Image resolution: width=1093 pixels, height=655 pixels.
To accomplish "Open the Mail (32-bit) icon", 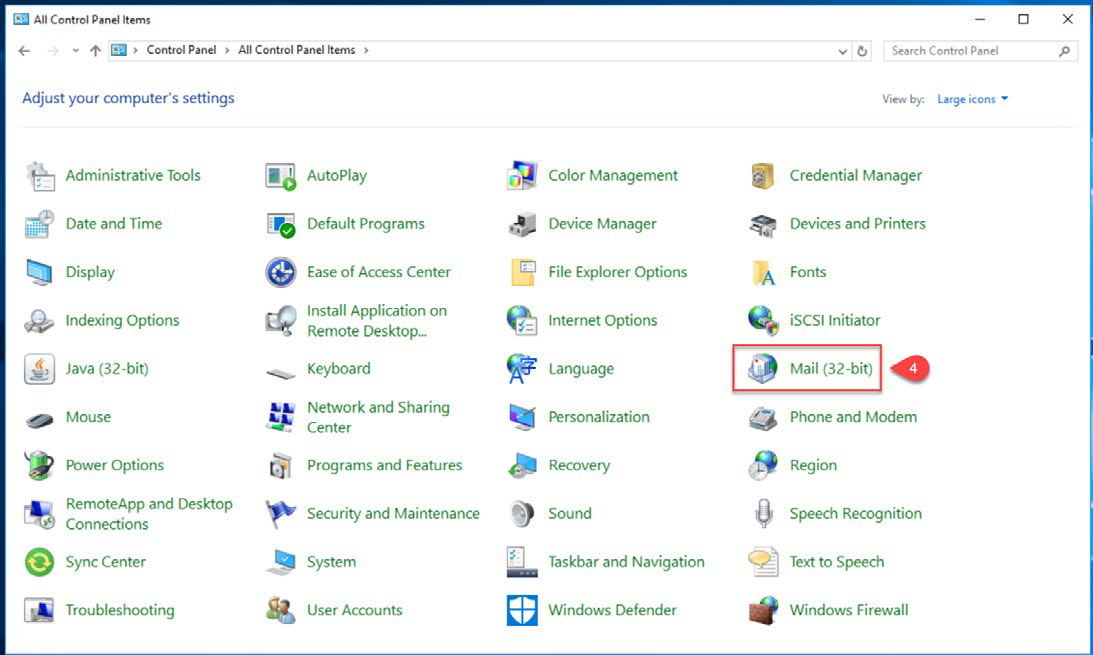I will coord(763,369).
